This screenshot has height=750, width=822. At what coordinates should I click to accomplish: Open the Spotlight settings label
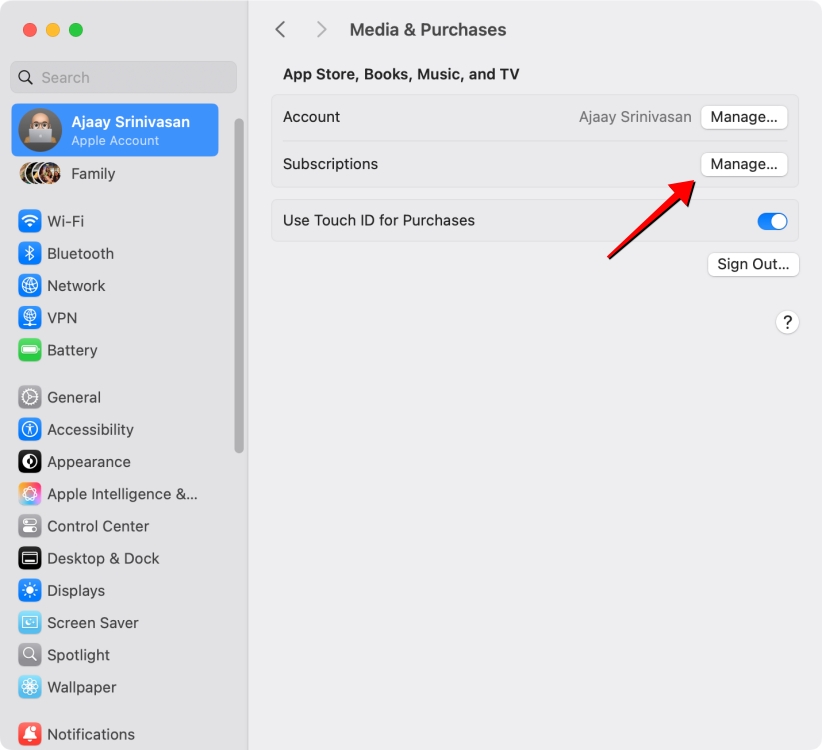tap(79, 655)
